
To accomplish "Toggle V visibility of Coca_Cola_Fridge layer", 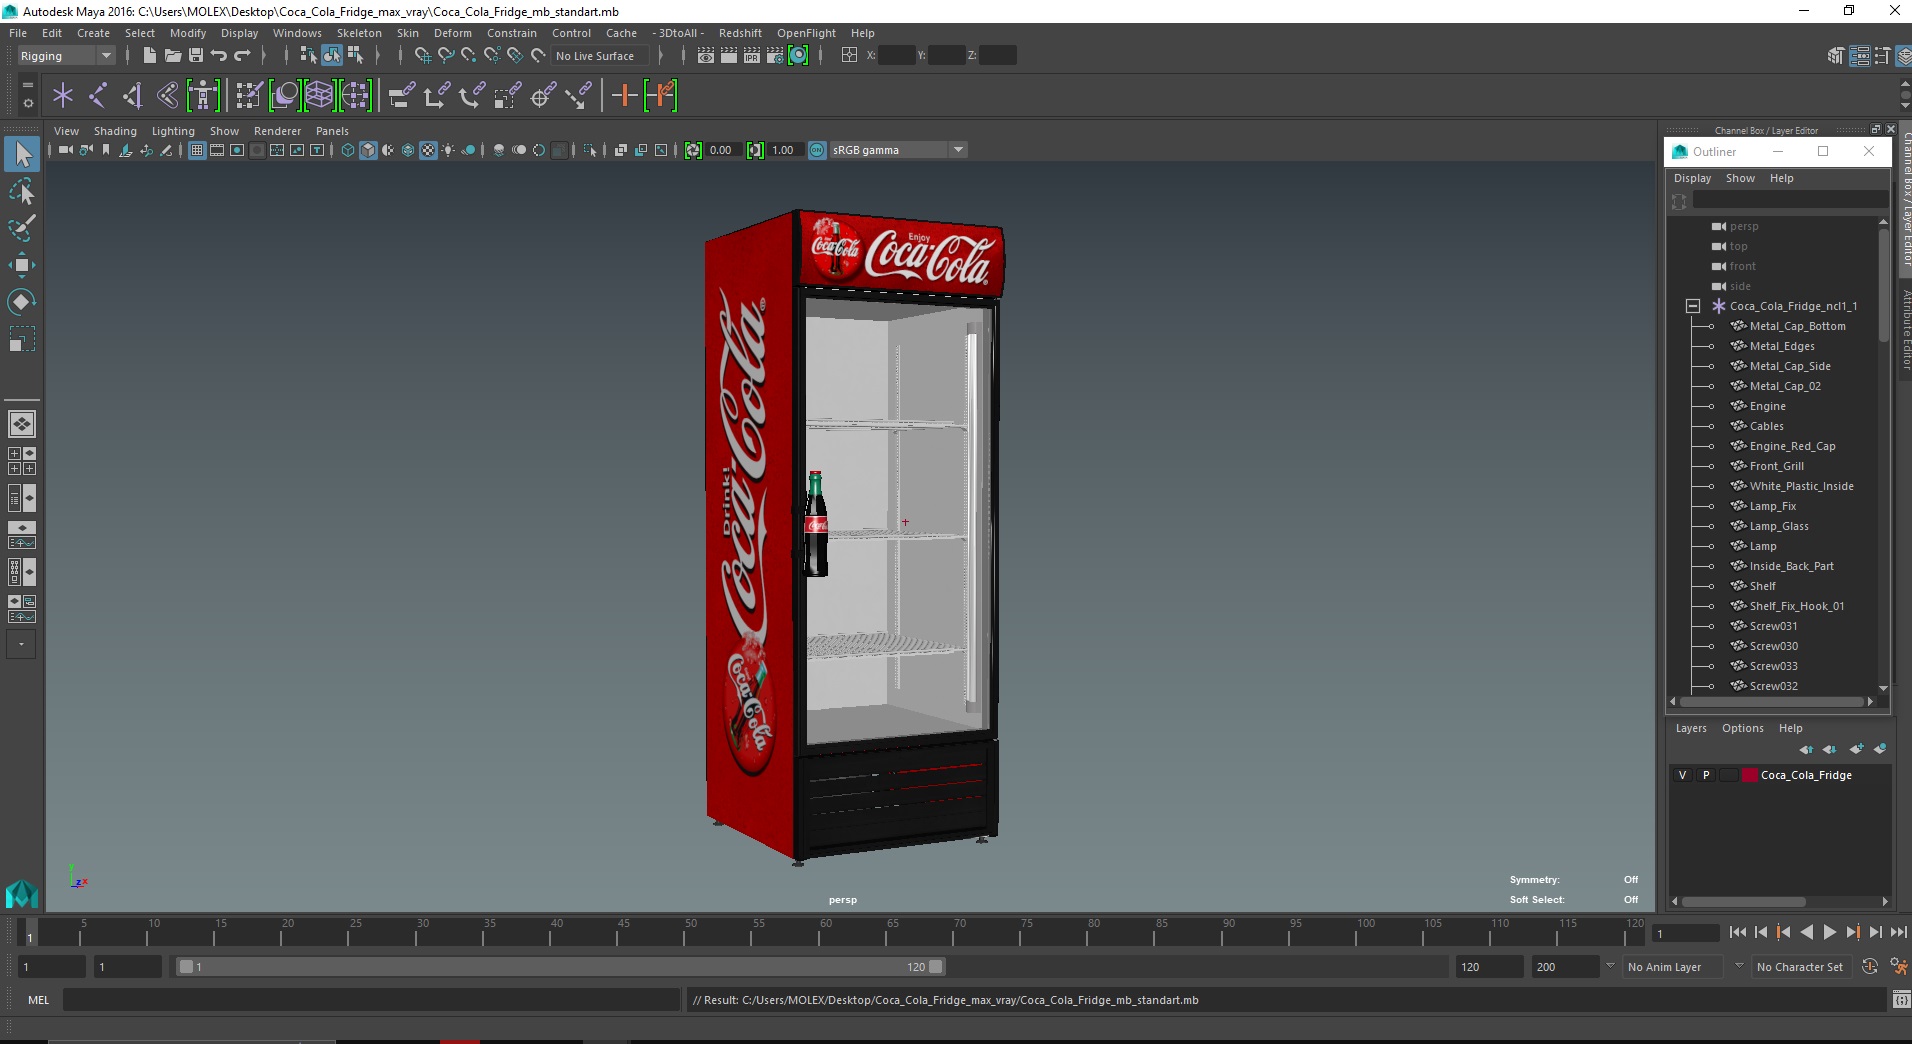I will [x=1683, y=775].
